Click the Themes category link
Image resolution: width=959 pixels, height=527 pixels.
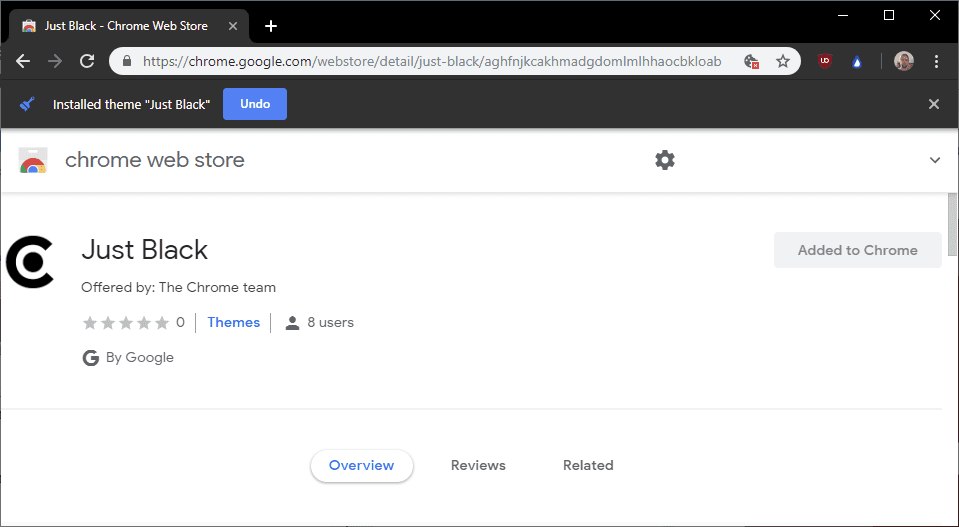[x=234, y=322]
